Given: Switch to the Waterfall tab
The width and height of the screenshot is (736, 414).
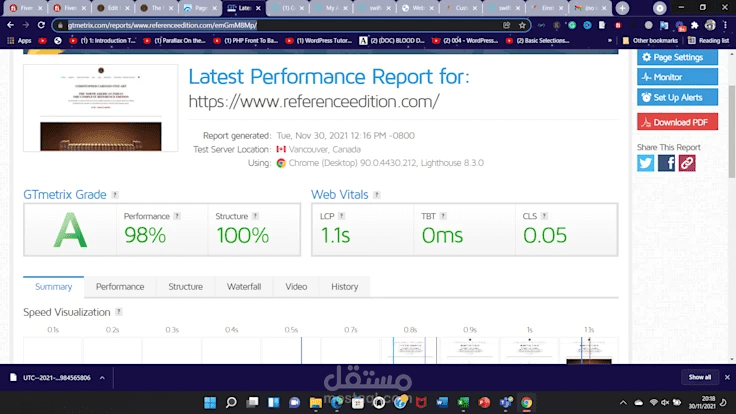Looking at the screenshot, I should [244, 287].
